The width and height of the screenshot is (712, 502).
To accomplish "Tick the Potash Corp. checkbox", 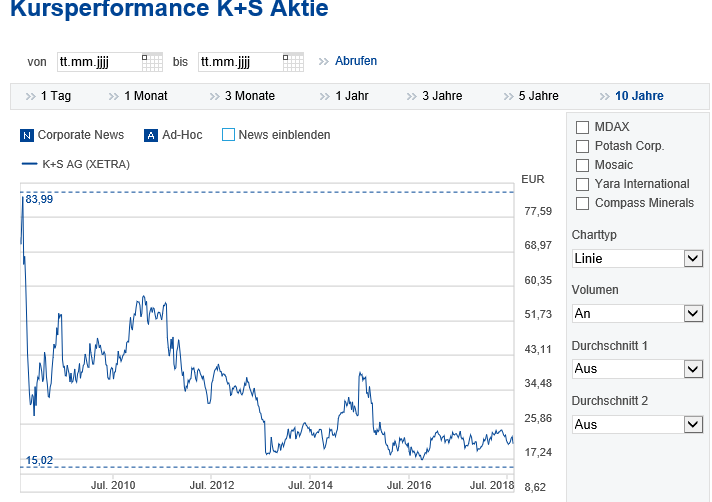I will coord(582,146).
